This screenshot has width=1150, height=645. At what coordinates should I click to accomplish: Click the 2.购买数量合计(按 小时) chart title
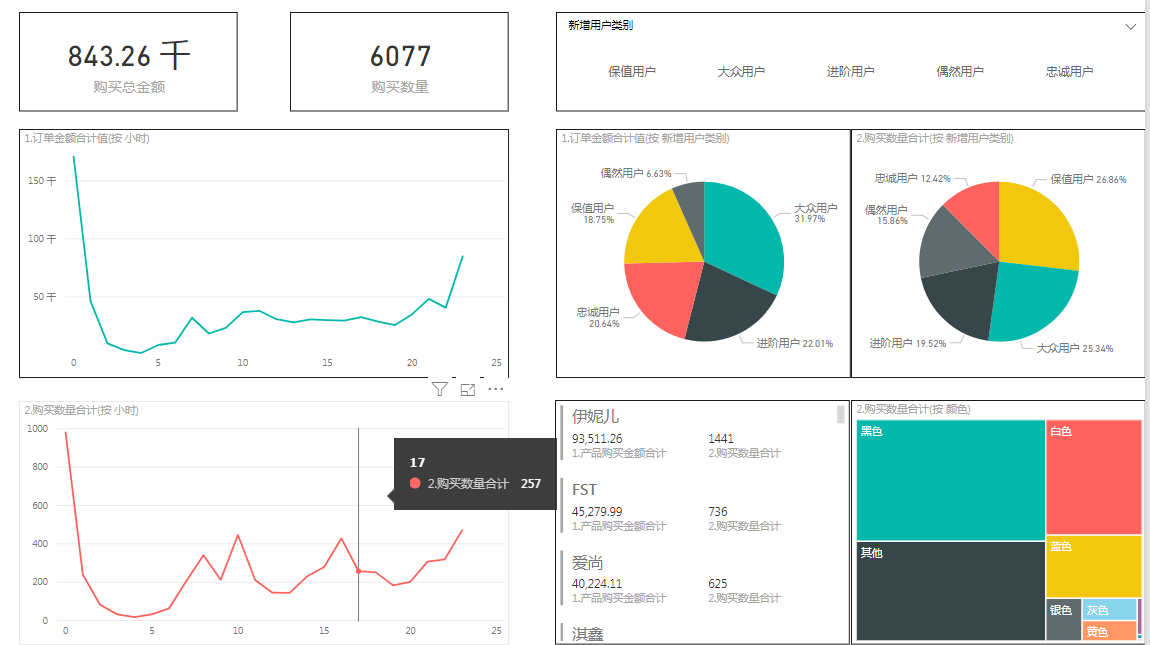coord(81,410)
